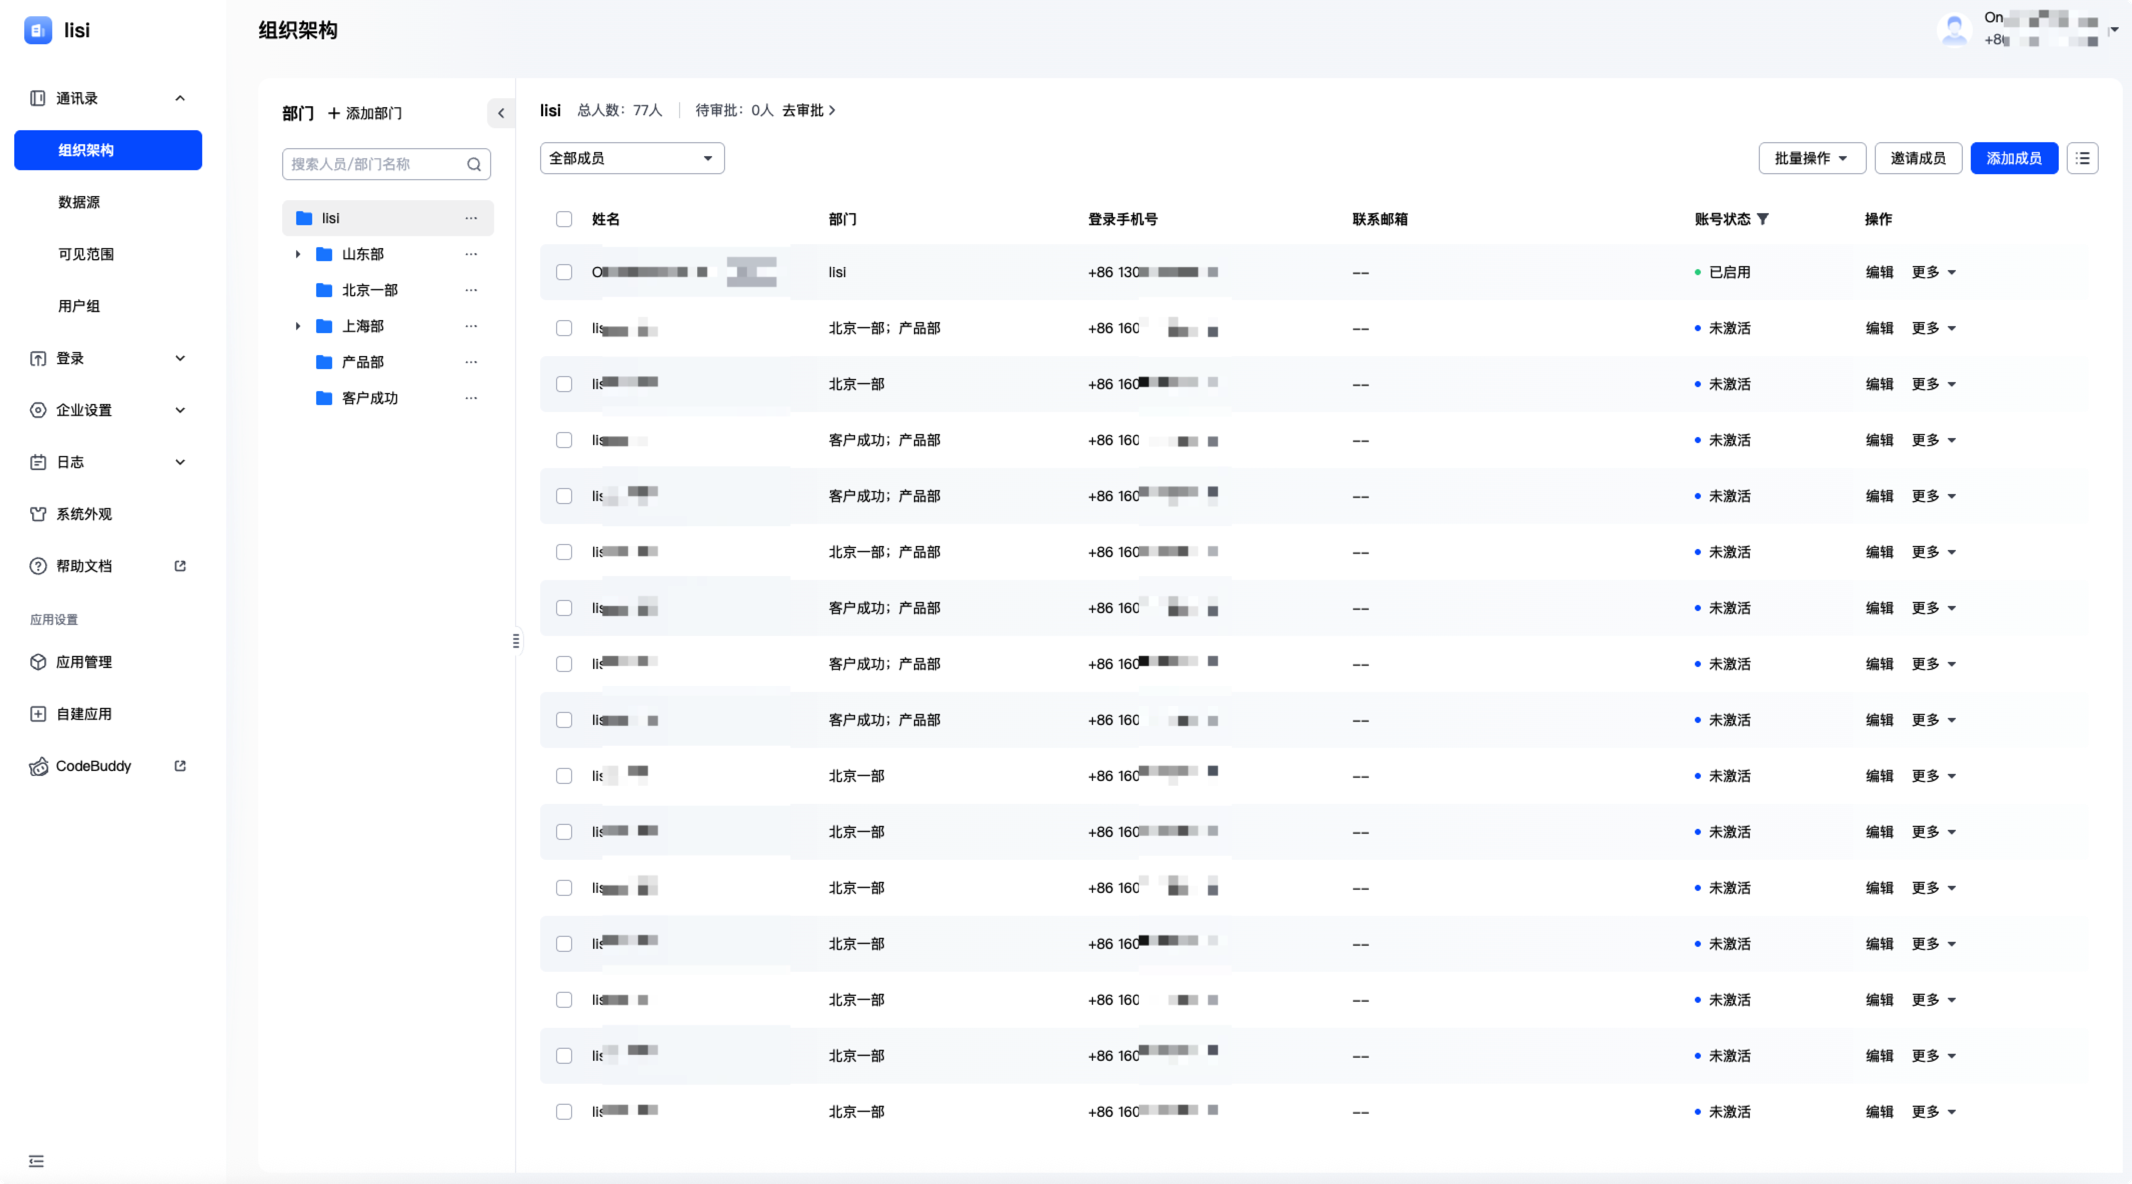The height and width of the screenshot is (1184, 2132).
Task: Switch to the 数据源 menu item
Action: coord(79,202)
